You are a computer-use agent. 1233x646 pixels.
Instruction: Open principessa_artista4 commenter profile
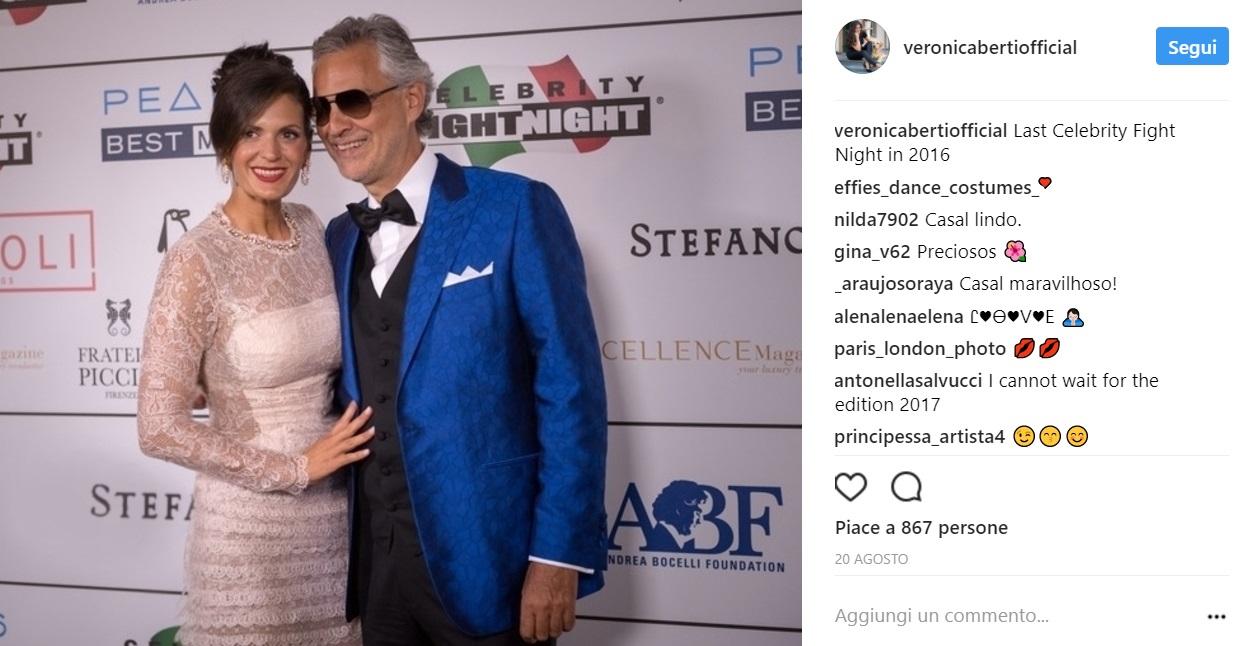pos(919,437)
